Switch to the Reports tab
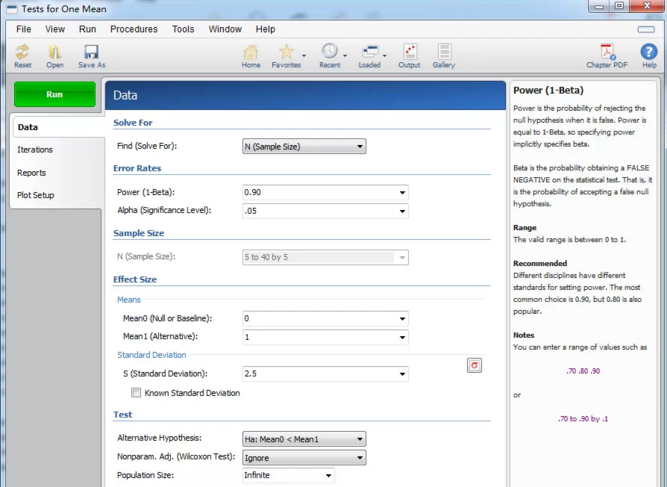 32,173
